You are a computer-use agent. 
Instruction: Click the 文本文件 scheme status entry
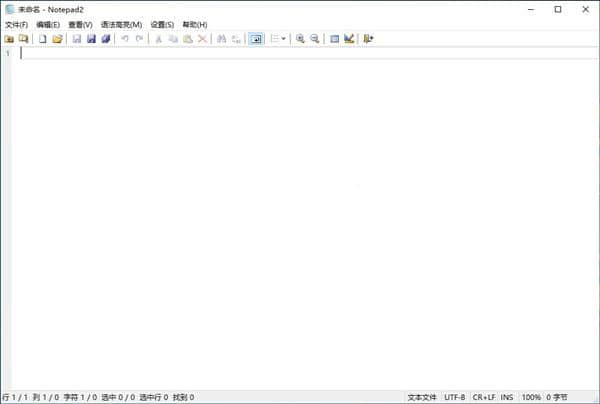tap(422, 397)
